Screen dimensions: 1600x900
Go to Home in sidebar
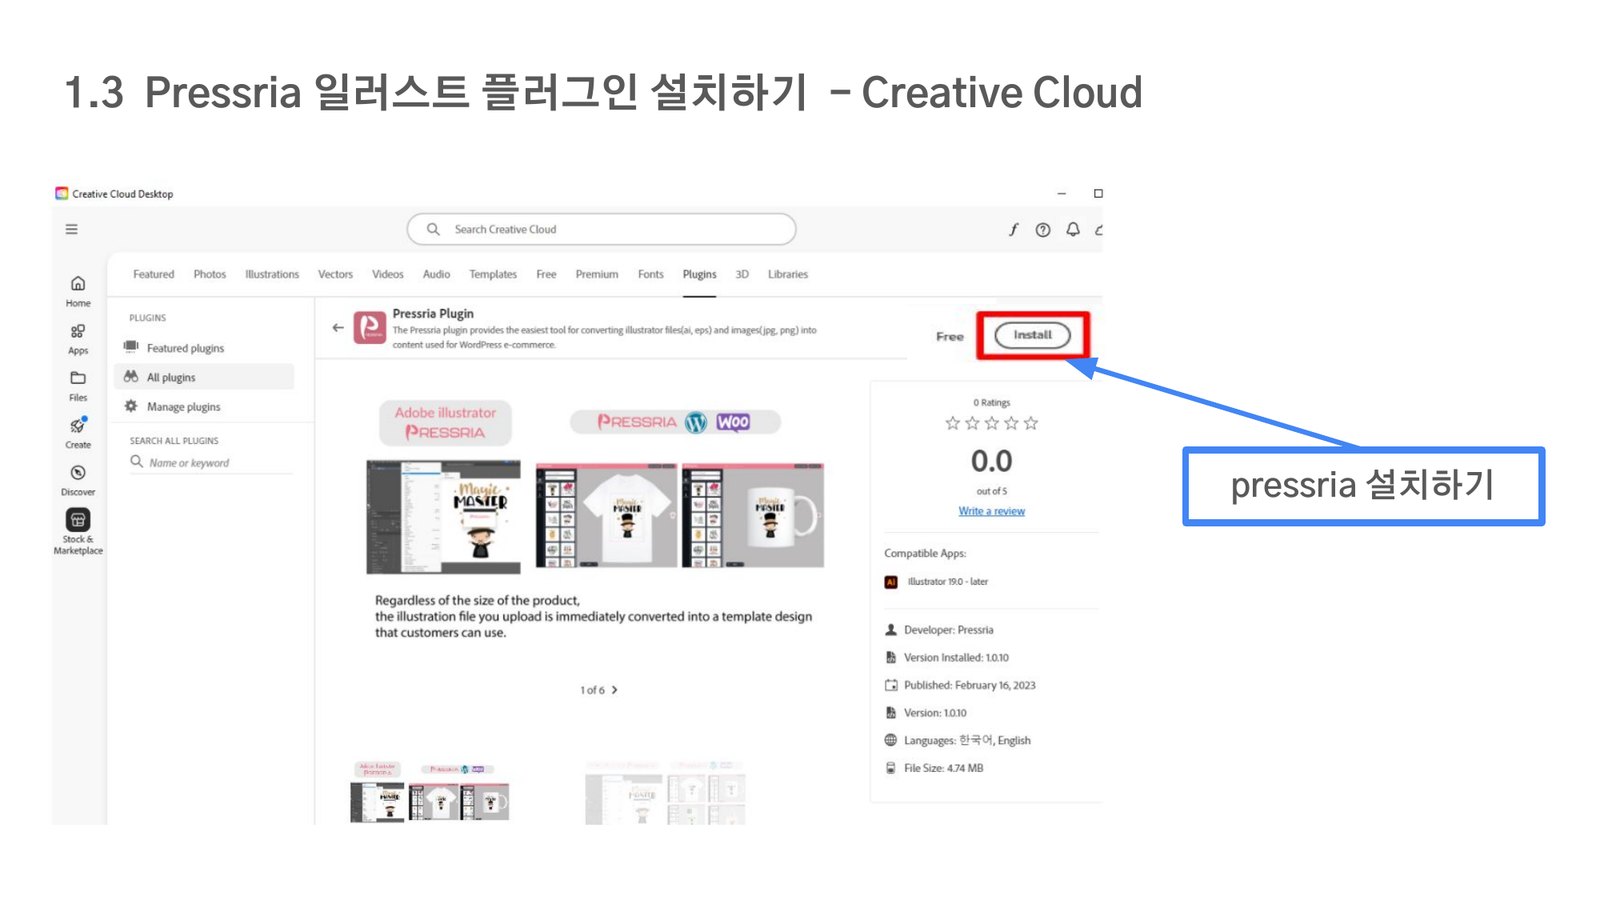(x=78, y=291)
